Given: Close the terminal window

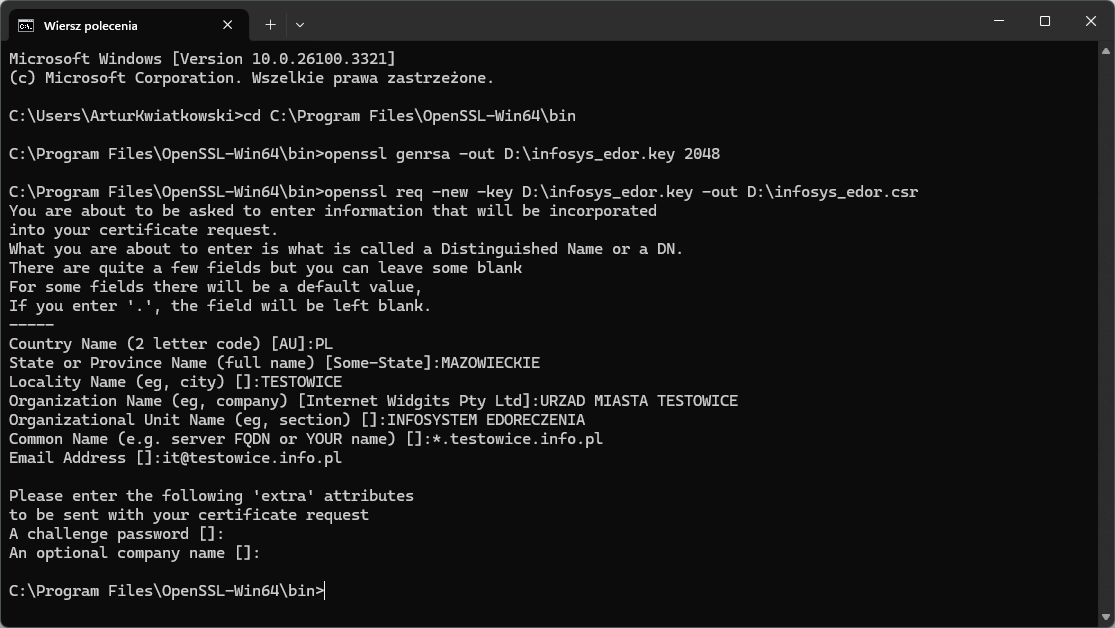Looking at the screenshot, I should [x=1091, y=21].
